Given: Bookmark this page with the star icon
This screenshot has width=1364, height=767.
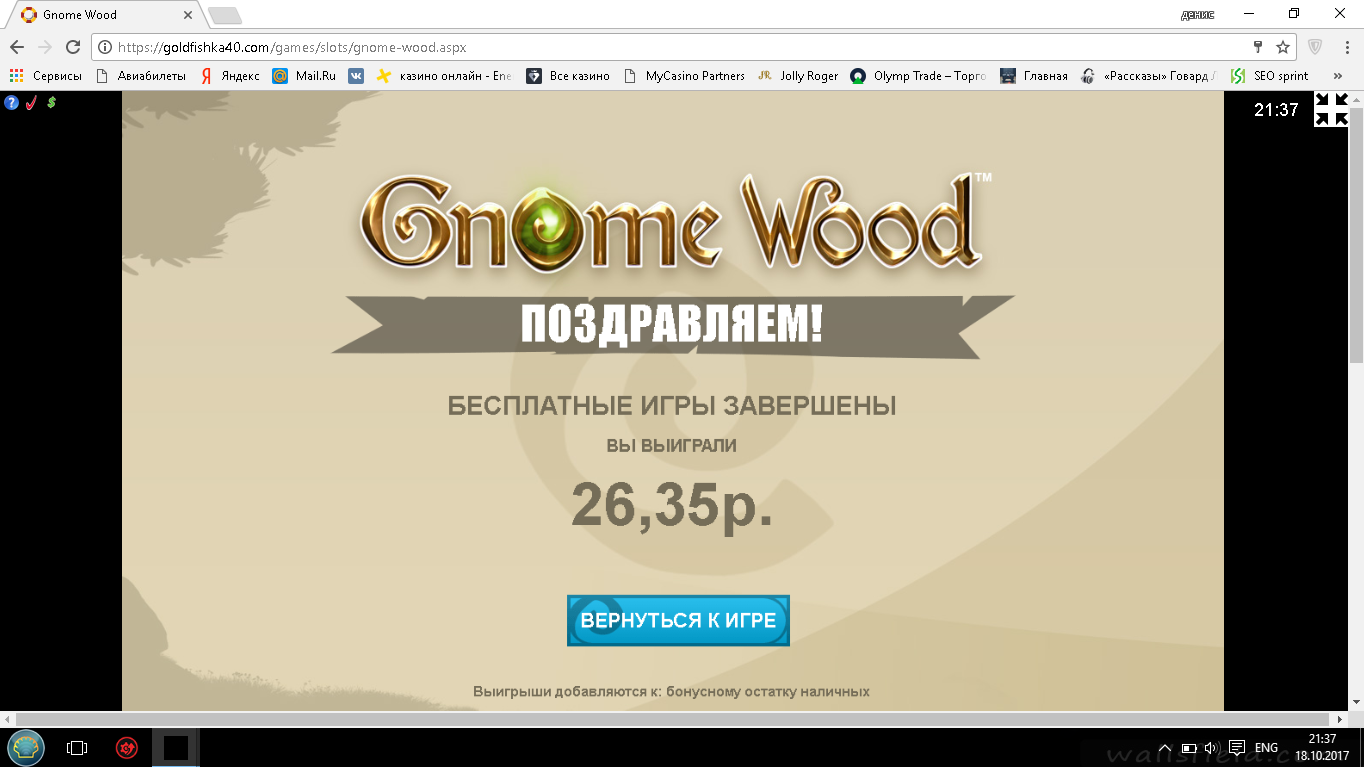Looking at the screenshot, I should click(1283, 47).
